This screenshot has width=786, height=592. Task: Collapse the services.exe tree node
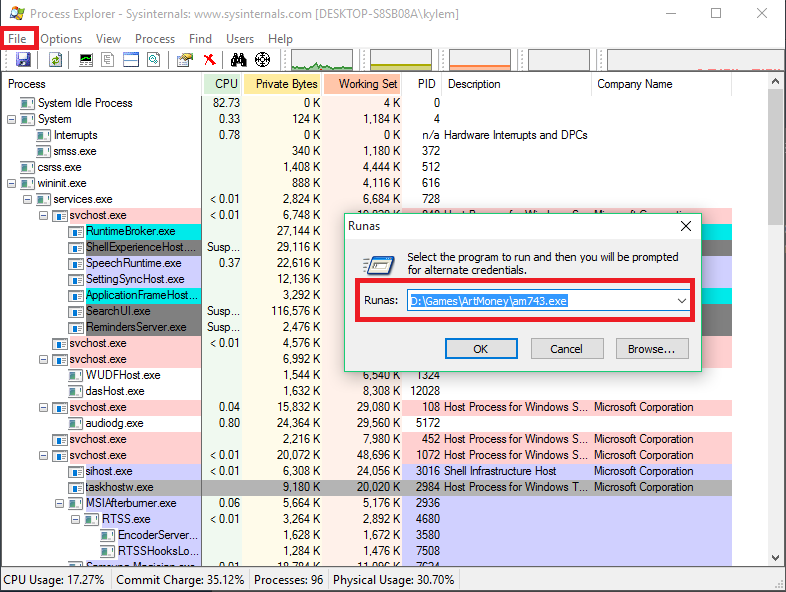(28, 200)
